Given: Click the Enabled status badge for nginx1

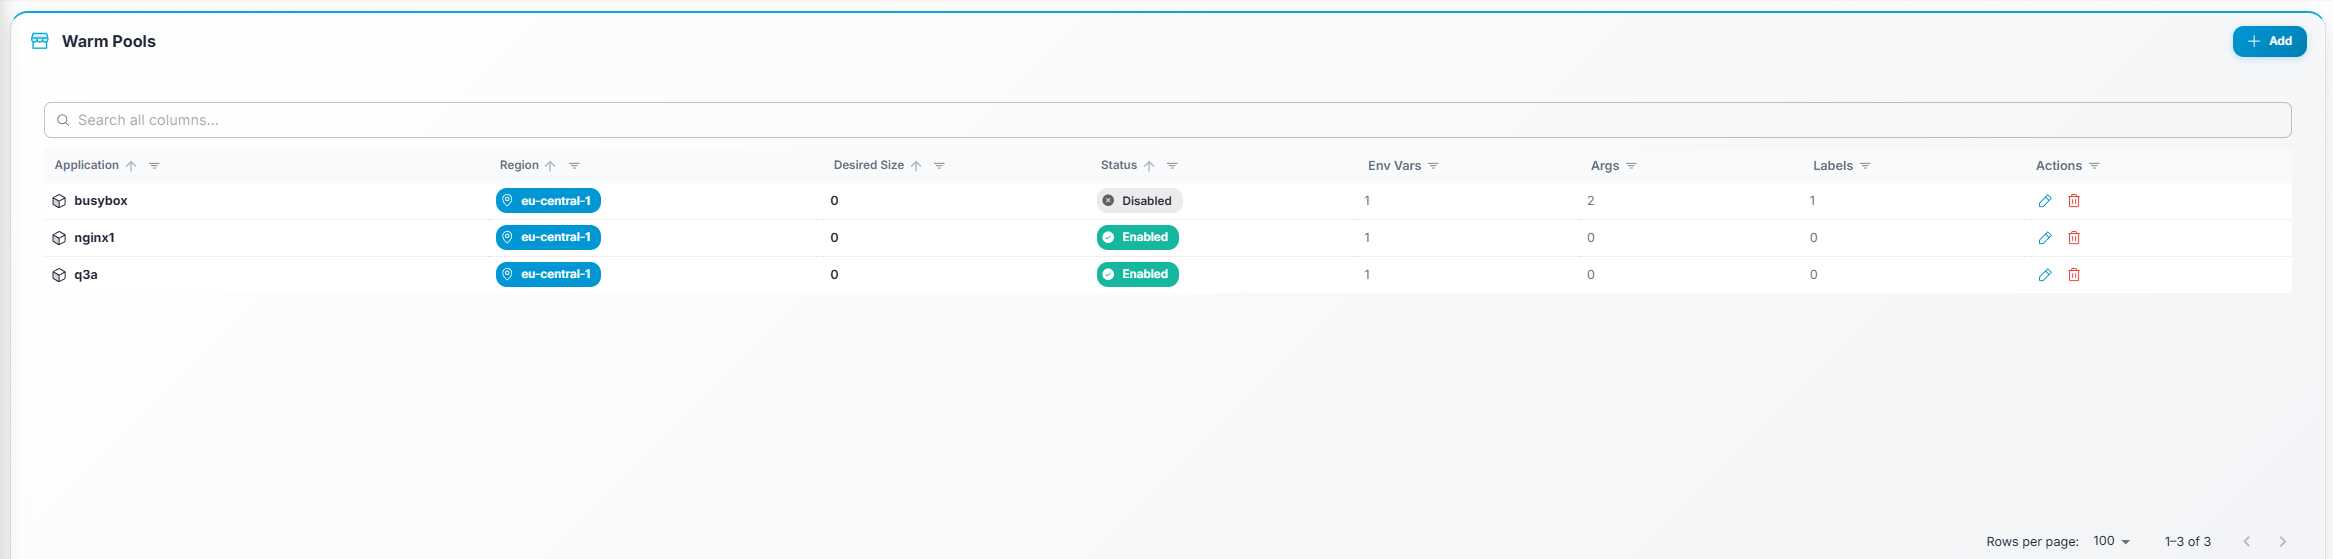Looking at the screenshot, I should 1138,237.
